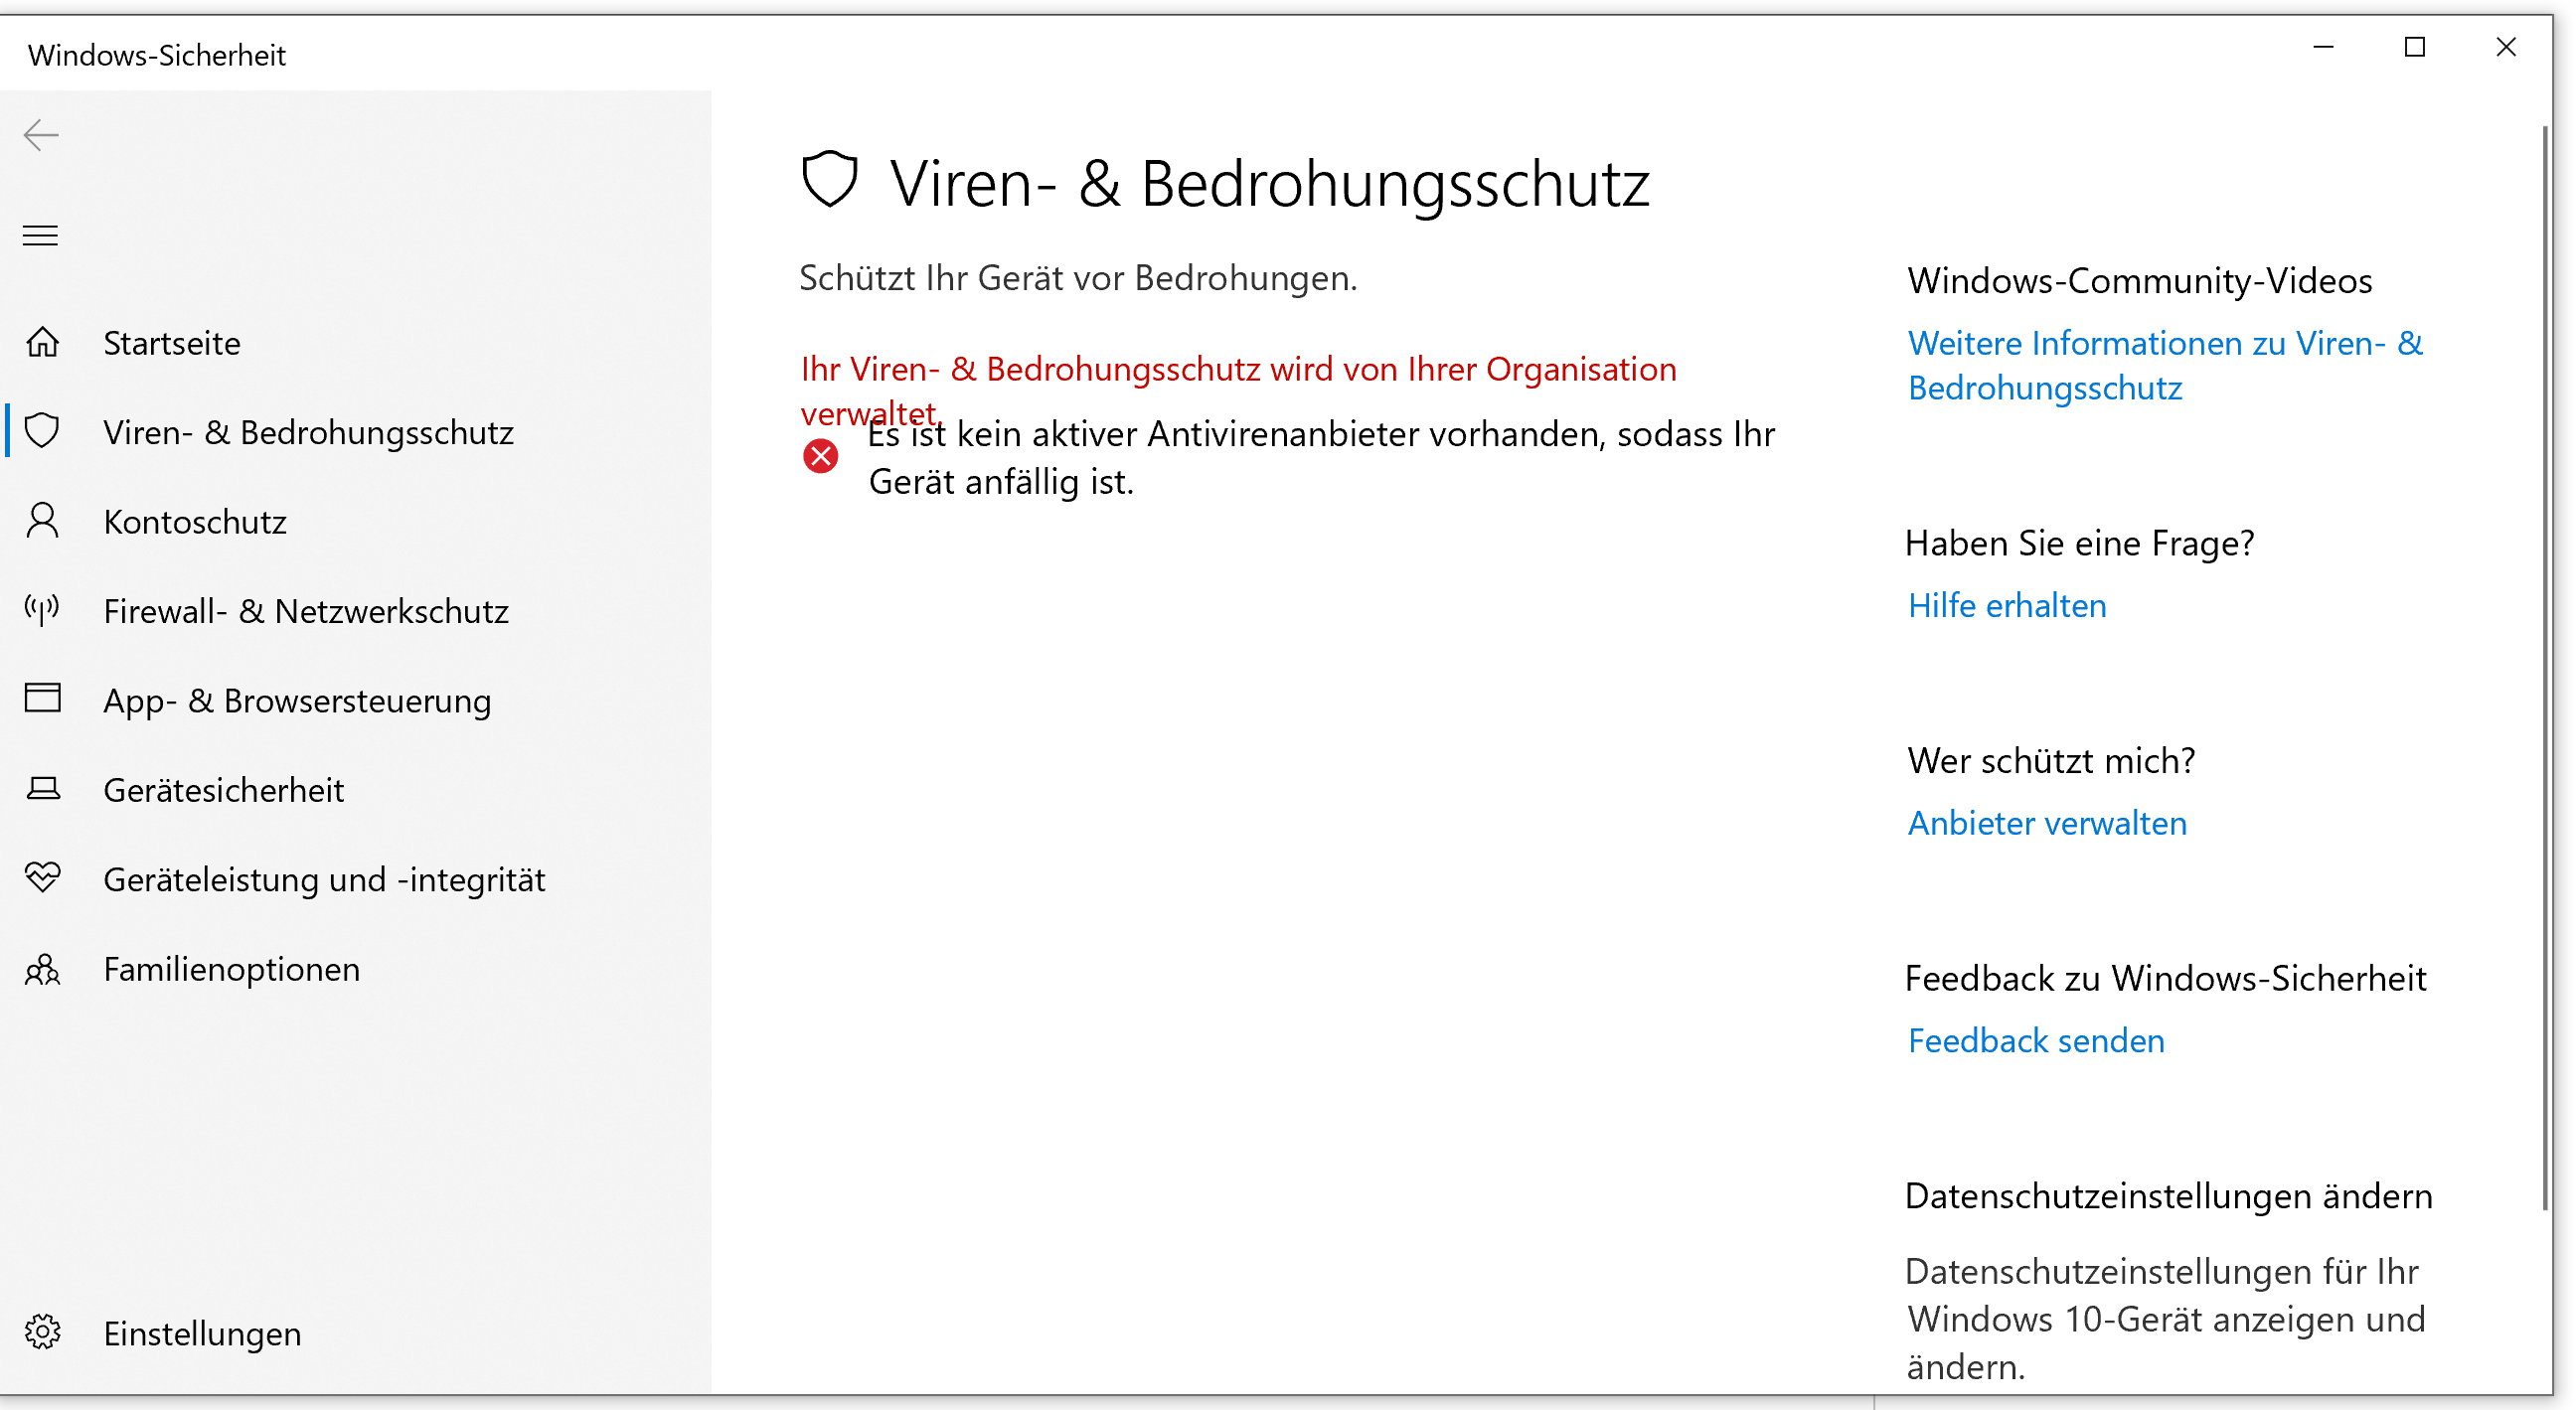Click the 'Windows-Sicherheit' window title text
The image size is (2576, 1410).
point(157,55)
